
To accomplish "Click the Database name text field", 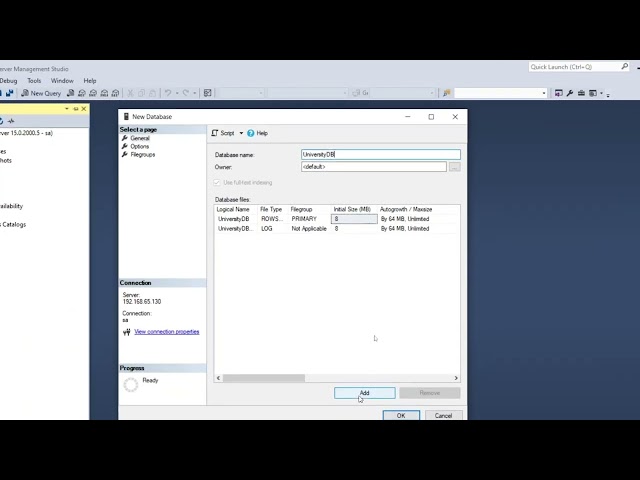I will 381,154.
